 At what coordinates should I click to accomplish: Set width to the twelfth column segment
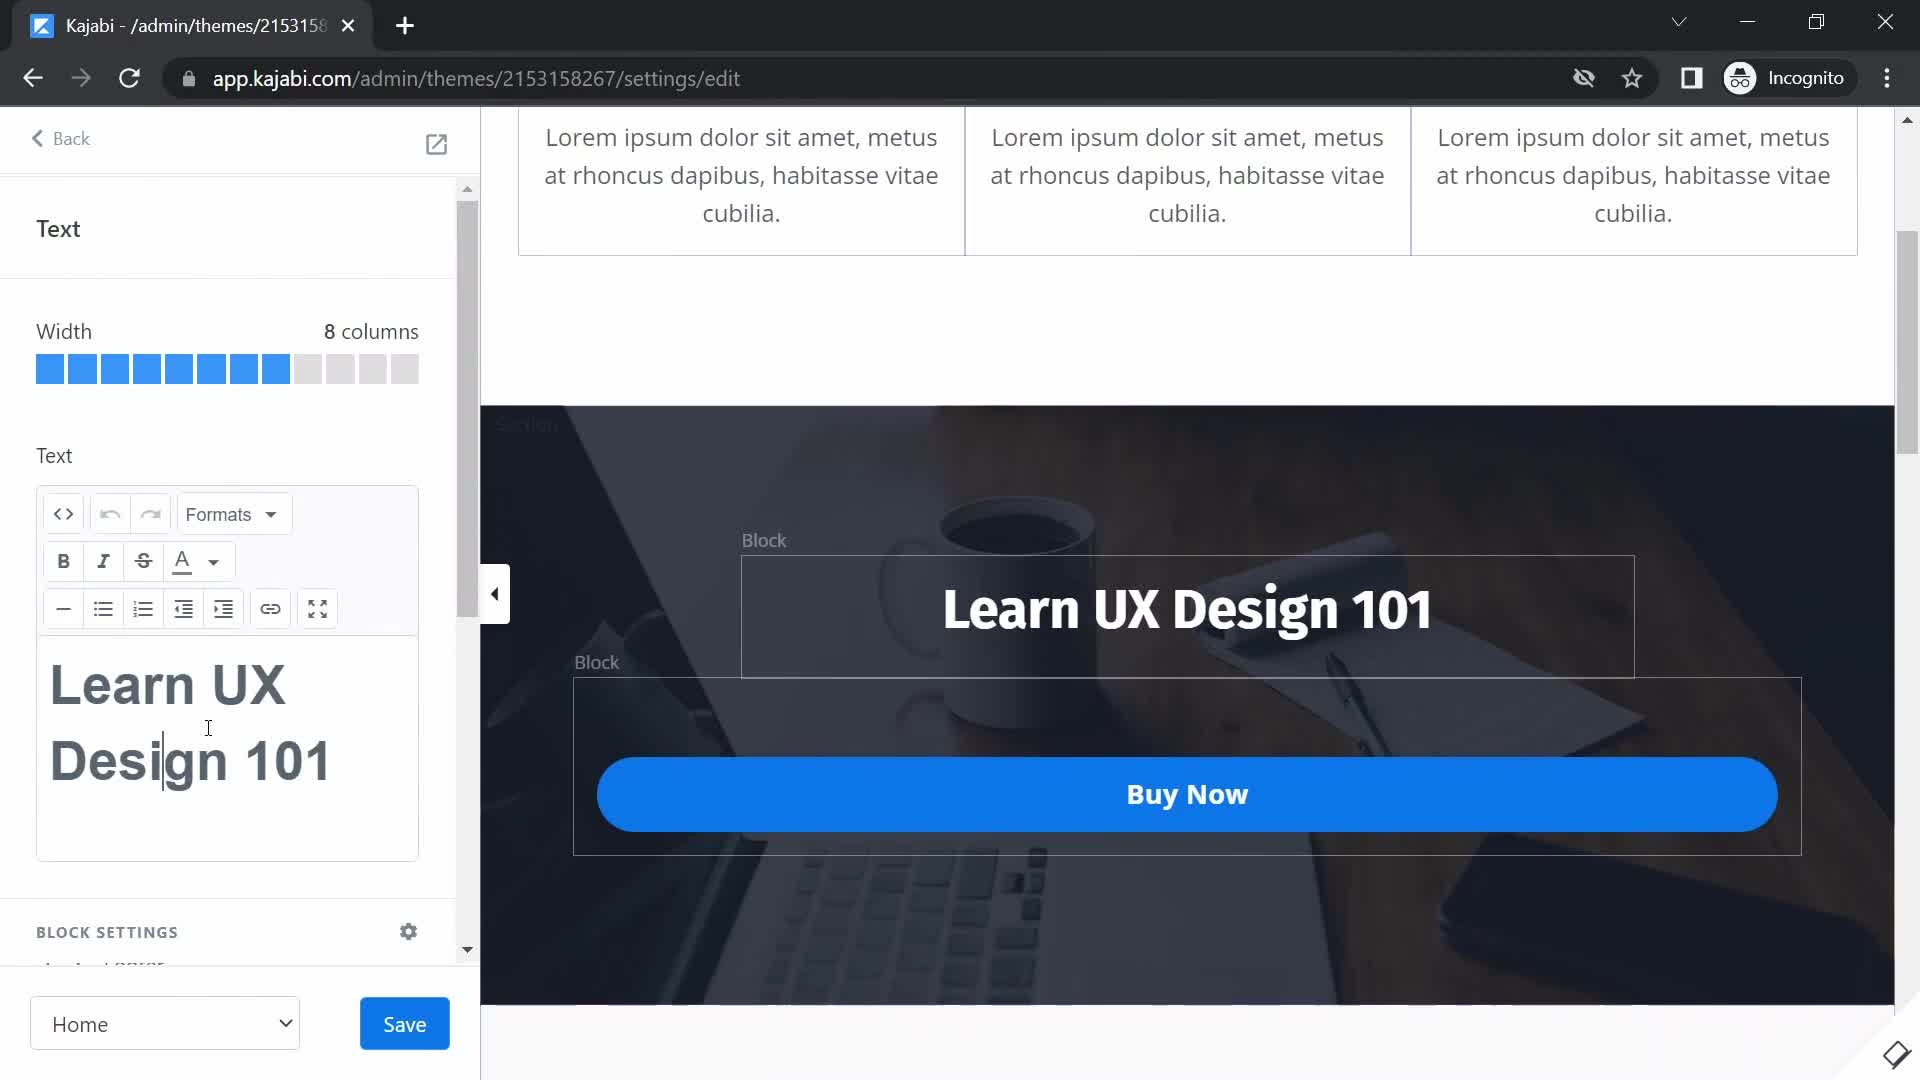pyautogui.click(x=405, y=369)
